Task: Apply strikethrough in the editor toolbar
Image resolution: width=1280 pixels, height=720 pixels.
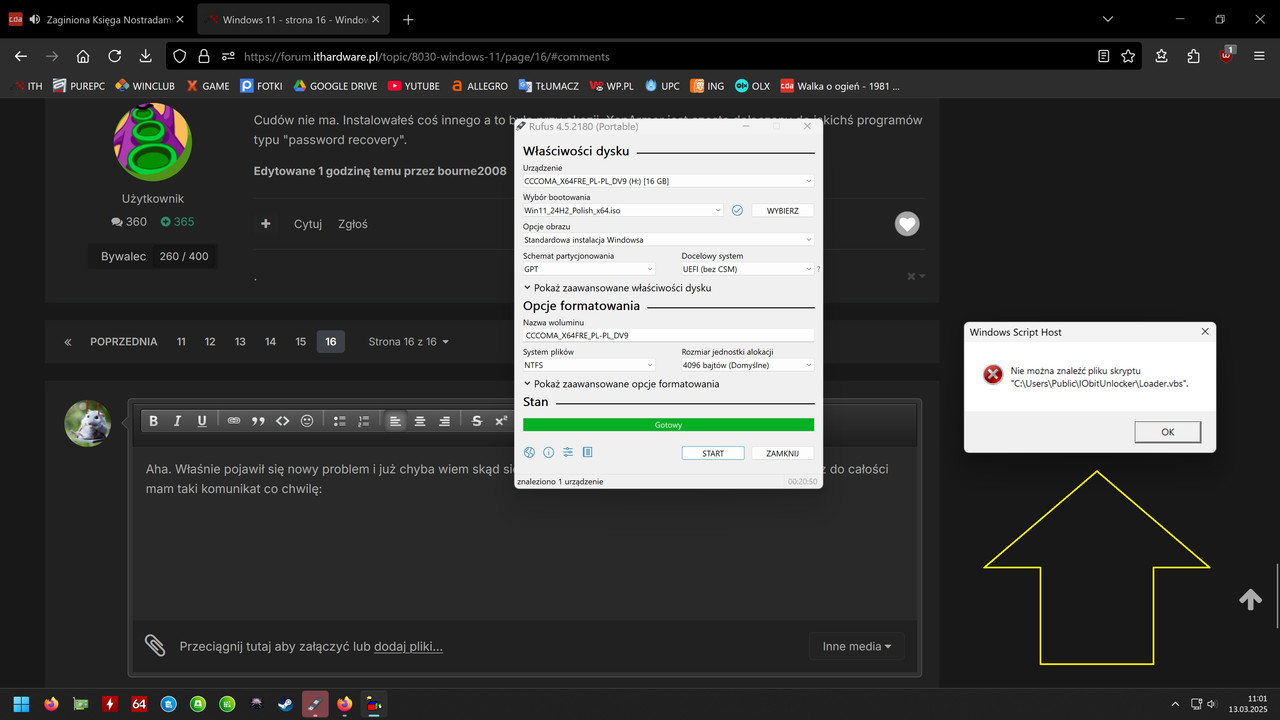Action: point(477,421)
